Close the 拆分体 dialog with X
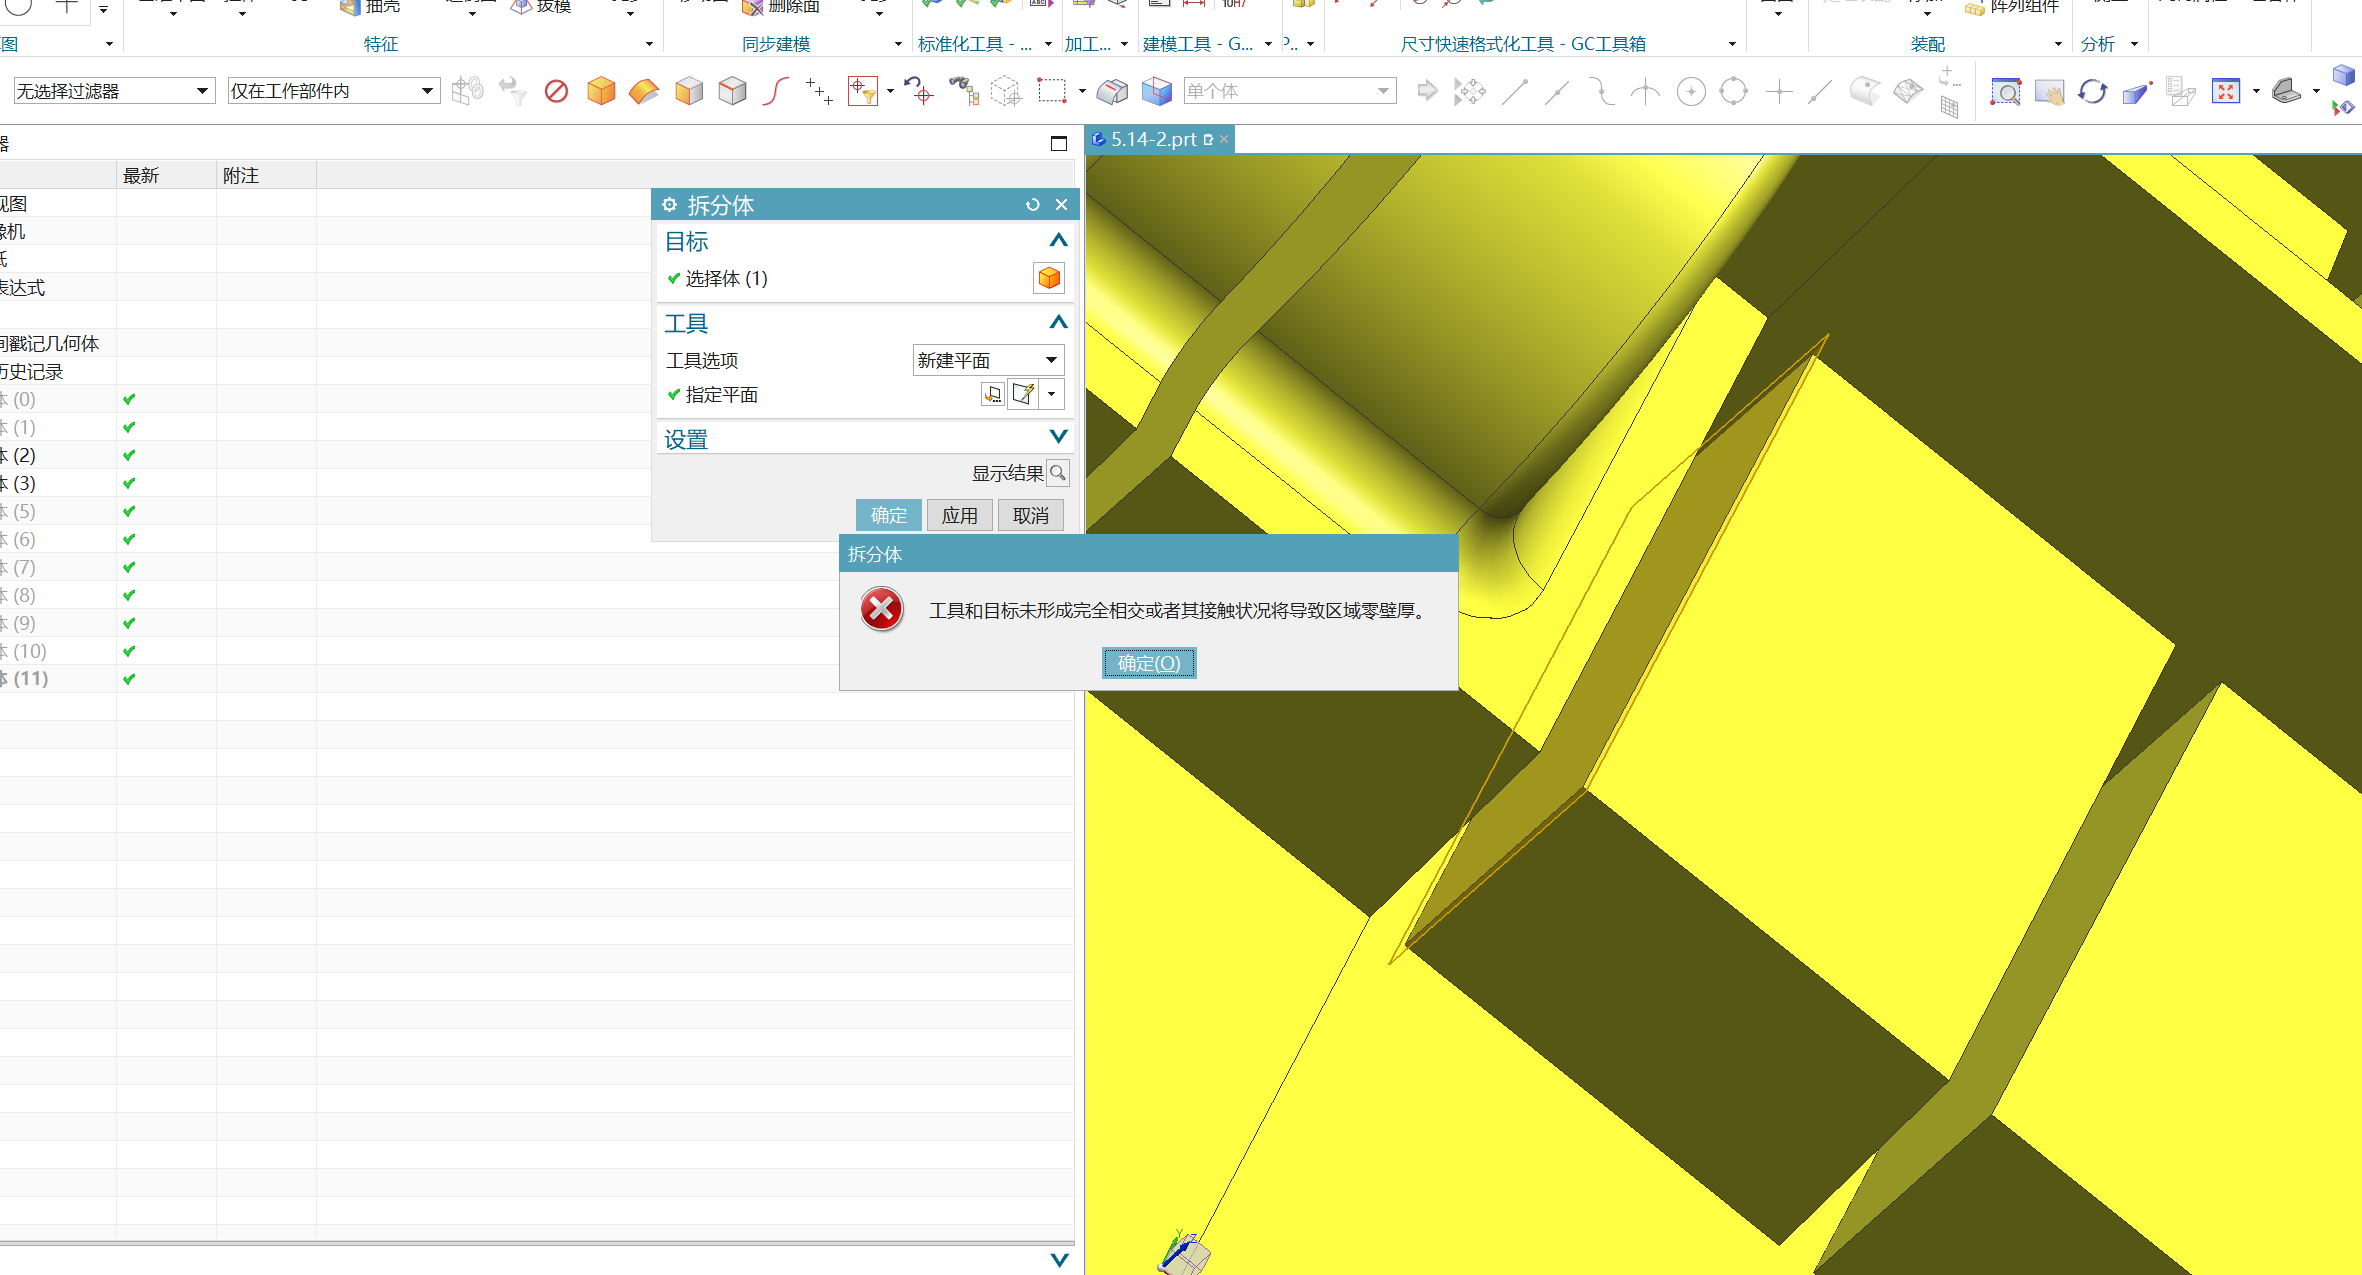 pyautogui.click(x=1061, y=205)
